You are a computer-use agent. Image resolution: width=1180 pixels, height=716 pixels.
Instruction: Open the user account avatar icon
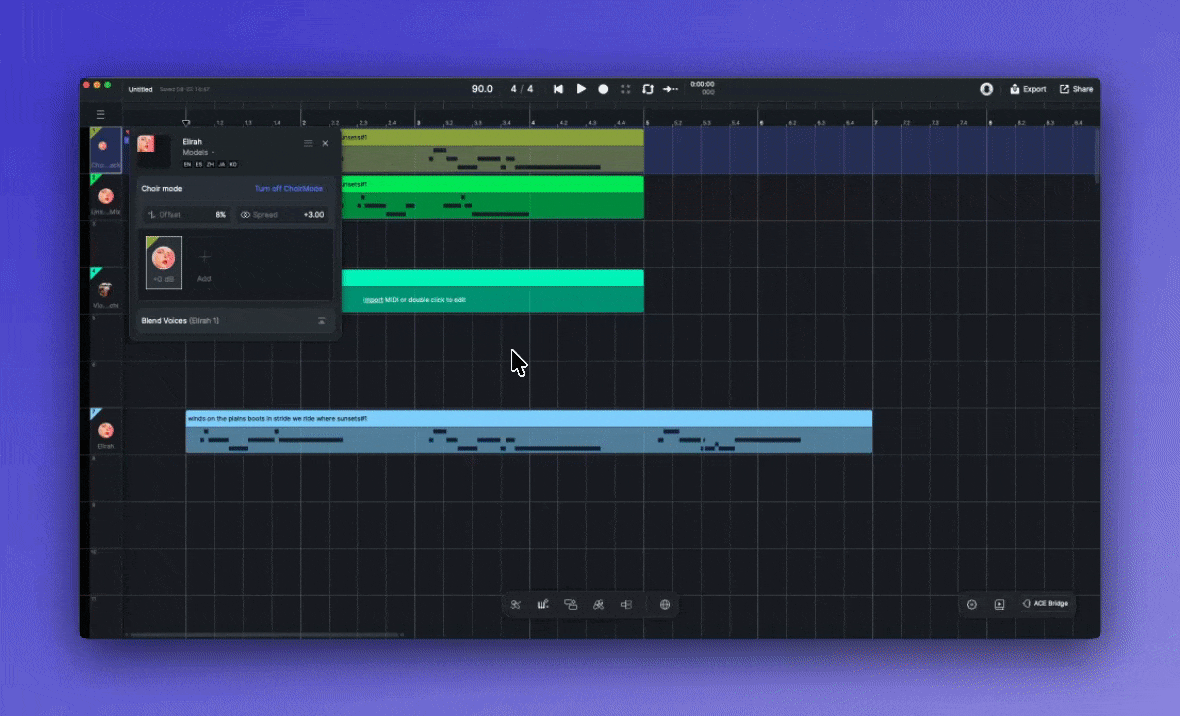point(986,89)
